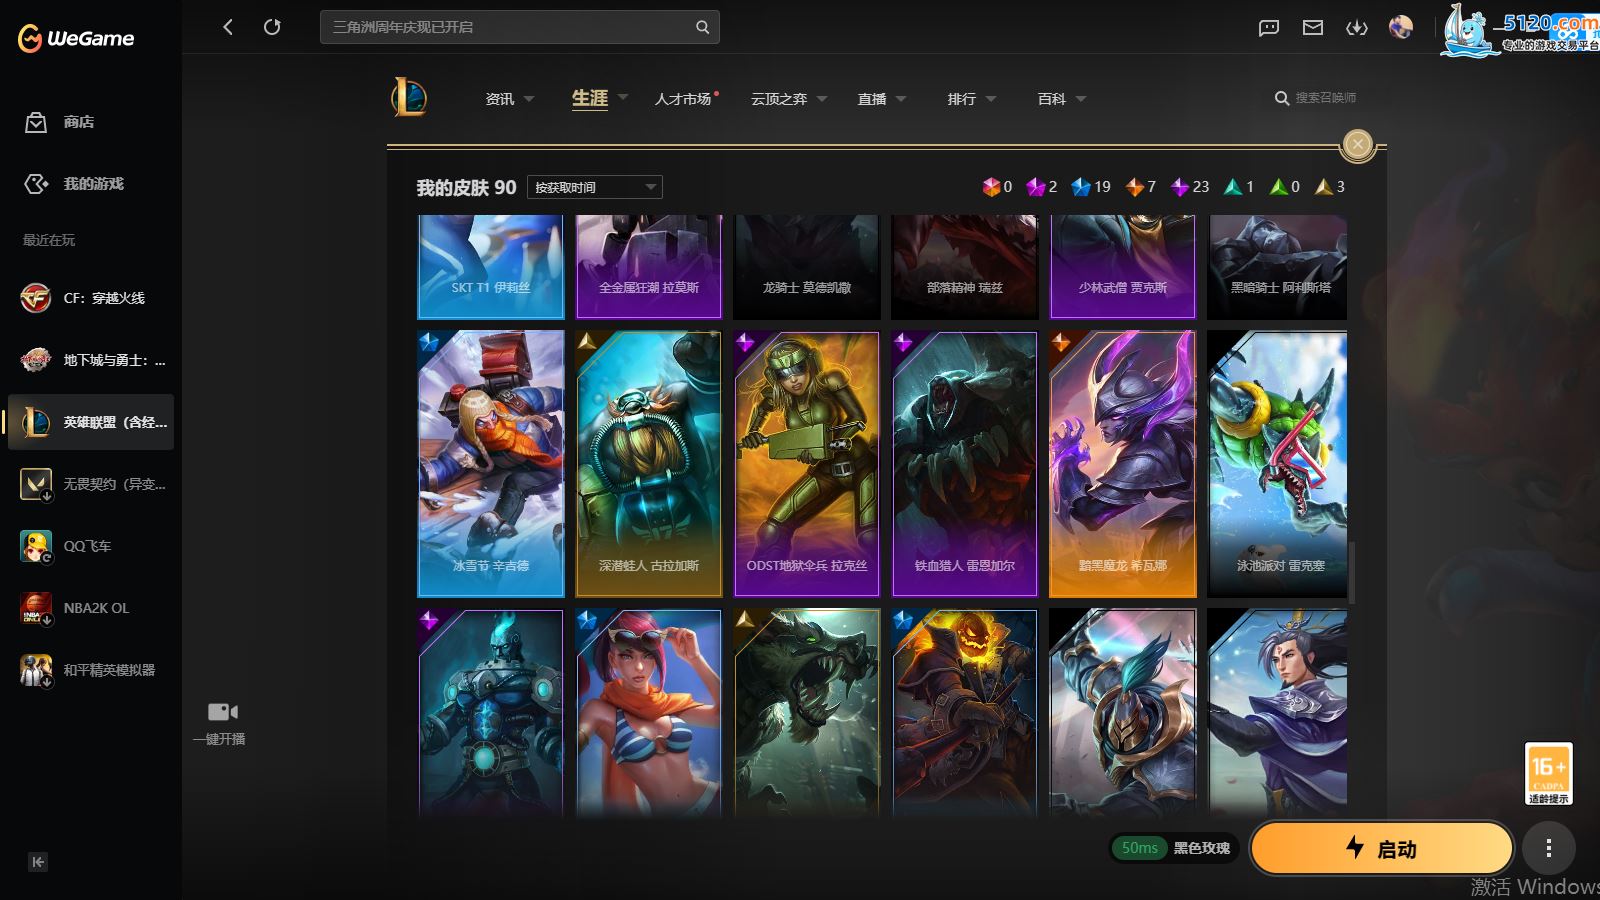The image size is (1600, 900).
Task: Go back with the left arrow icon
Action: tap(228, 27)
